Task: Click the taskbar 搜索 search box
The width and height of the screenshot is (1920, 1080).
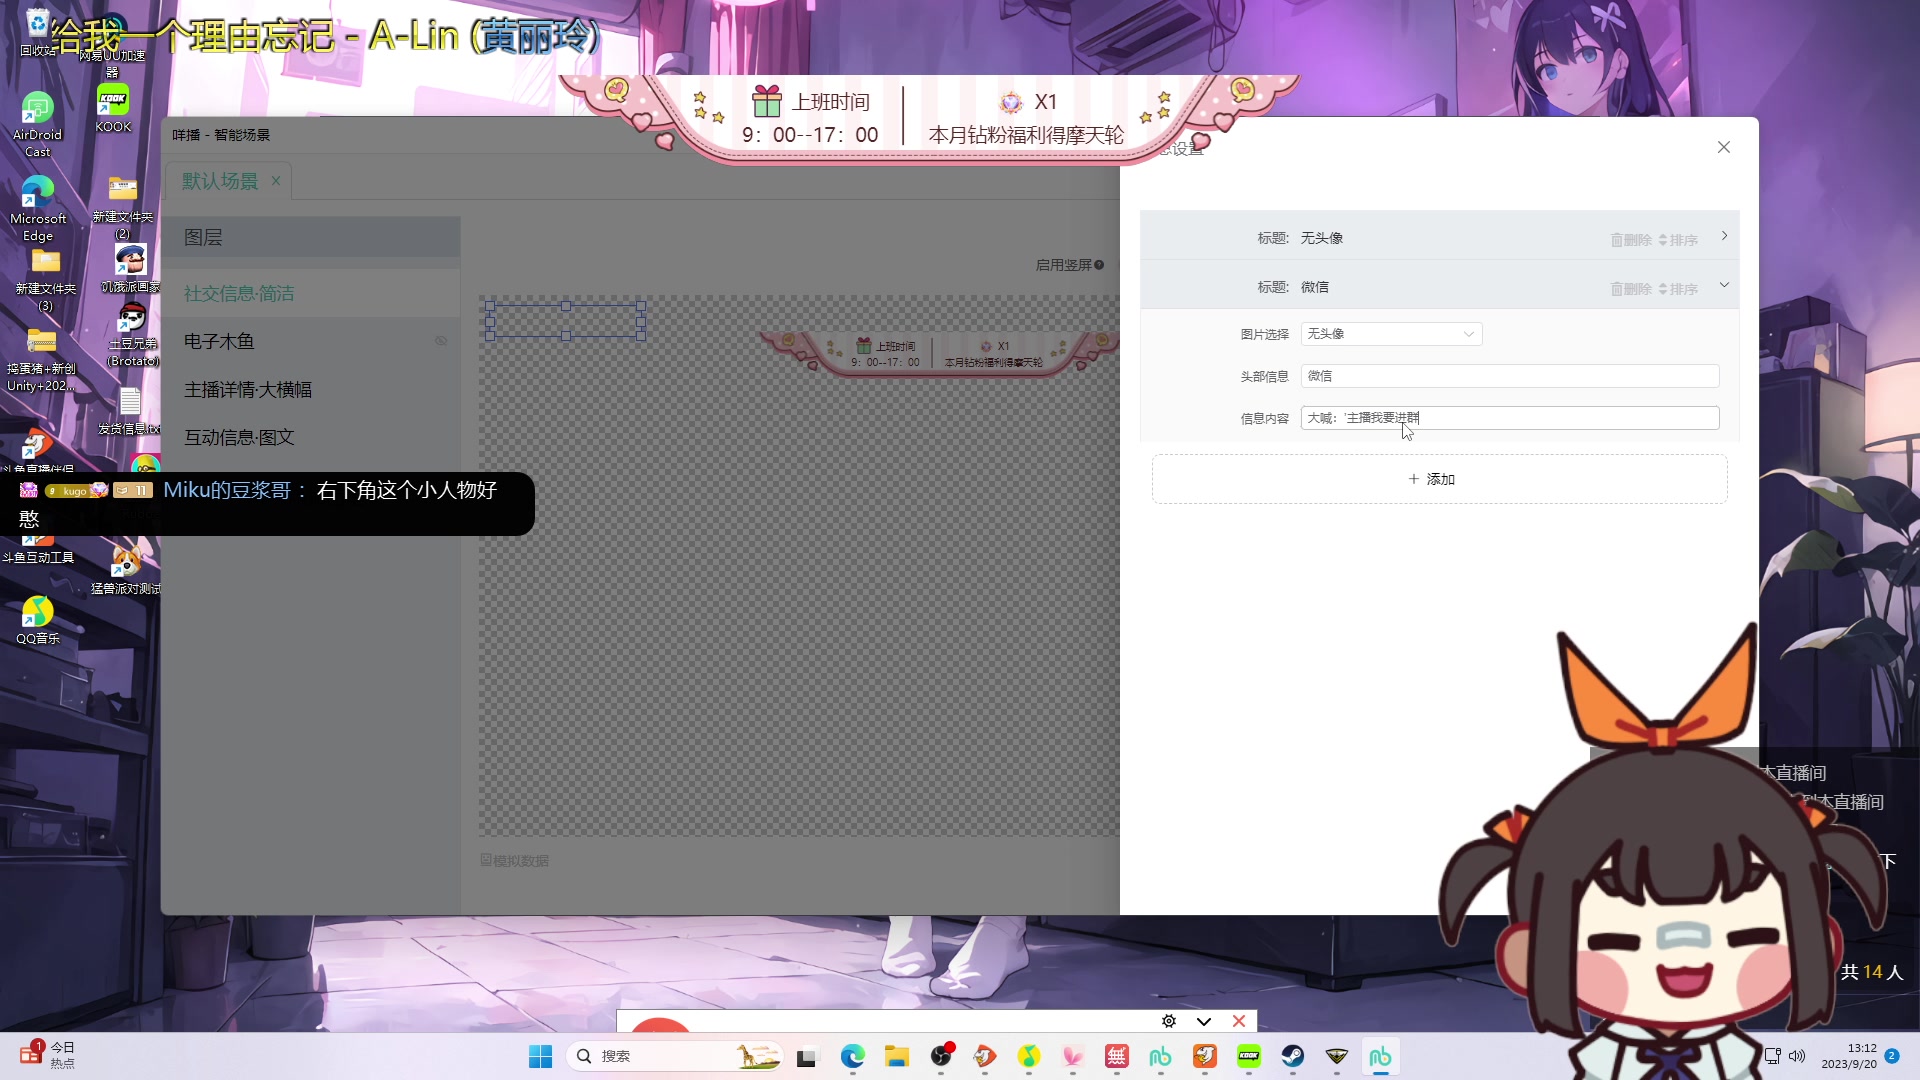Action: click(675, 1056)
